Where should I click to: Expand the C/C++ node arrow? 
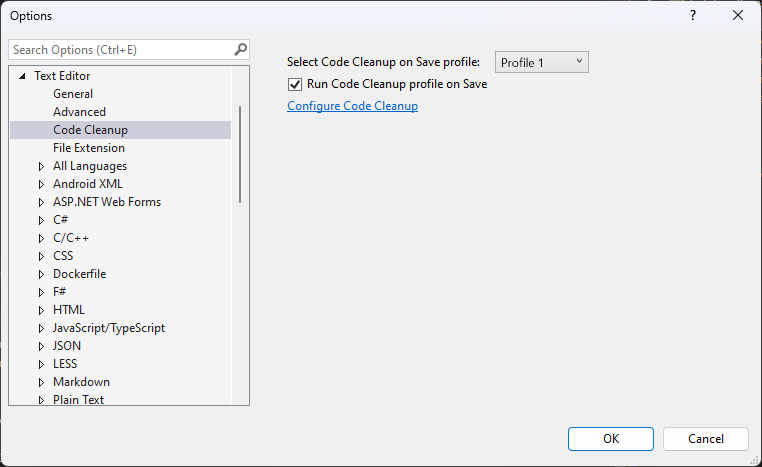click(41, 238)
